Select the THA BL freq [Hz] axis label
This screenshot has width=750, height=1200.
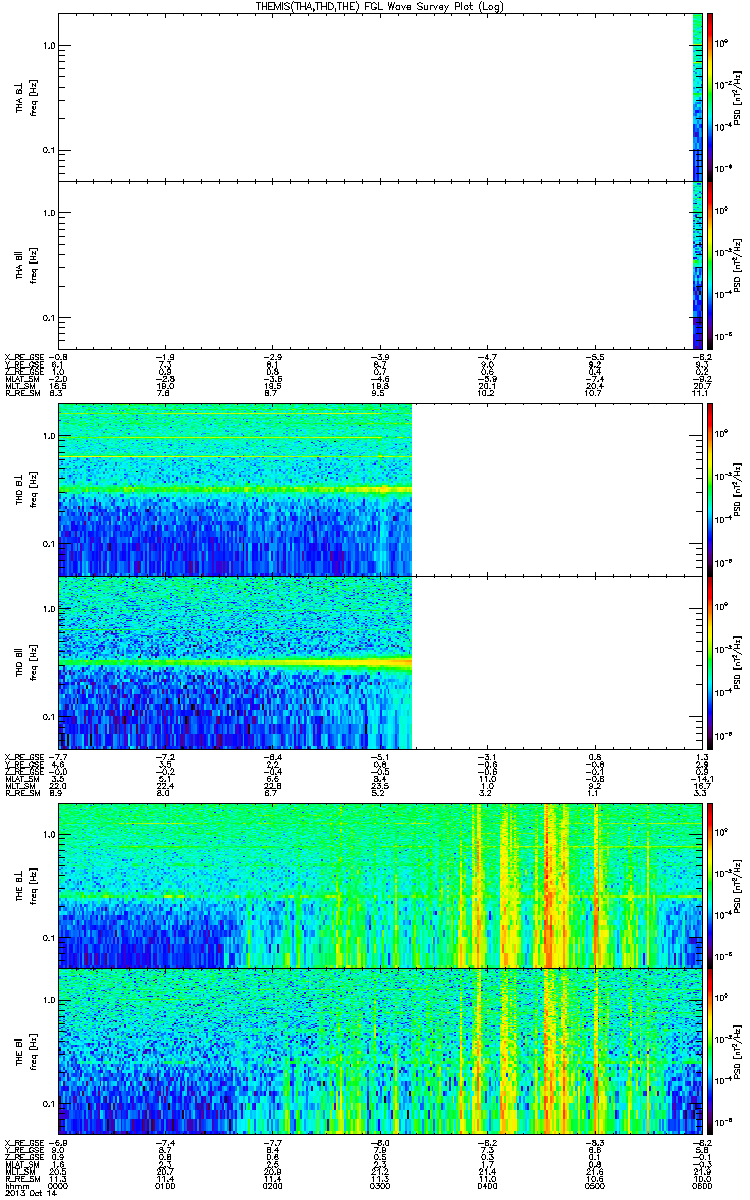[26, 96]
